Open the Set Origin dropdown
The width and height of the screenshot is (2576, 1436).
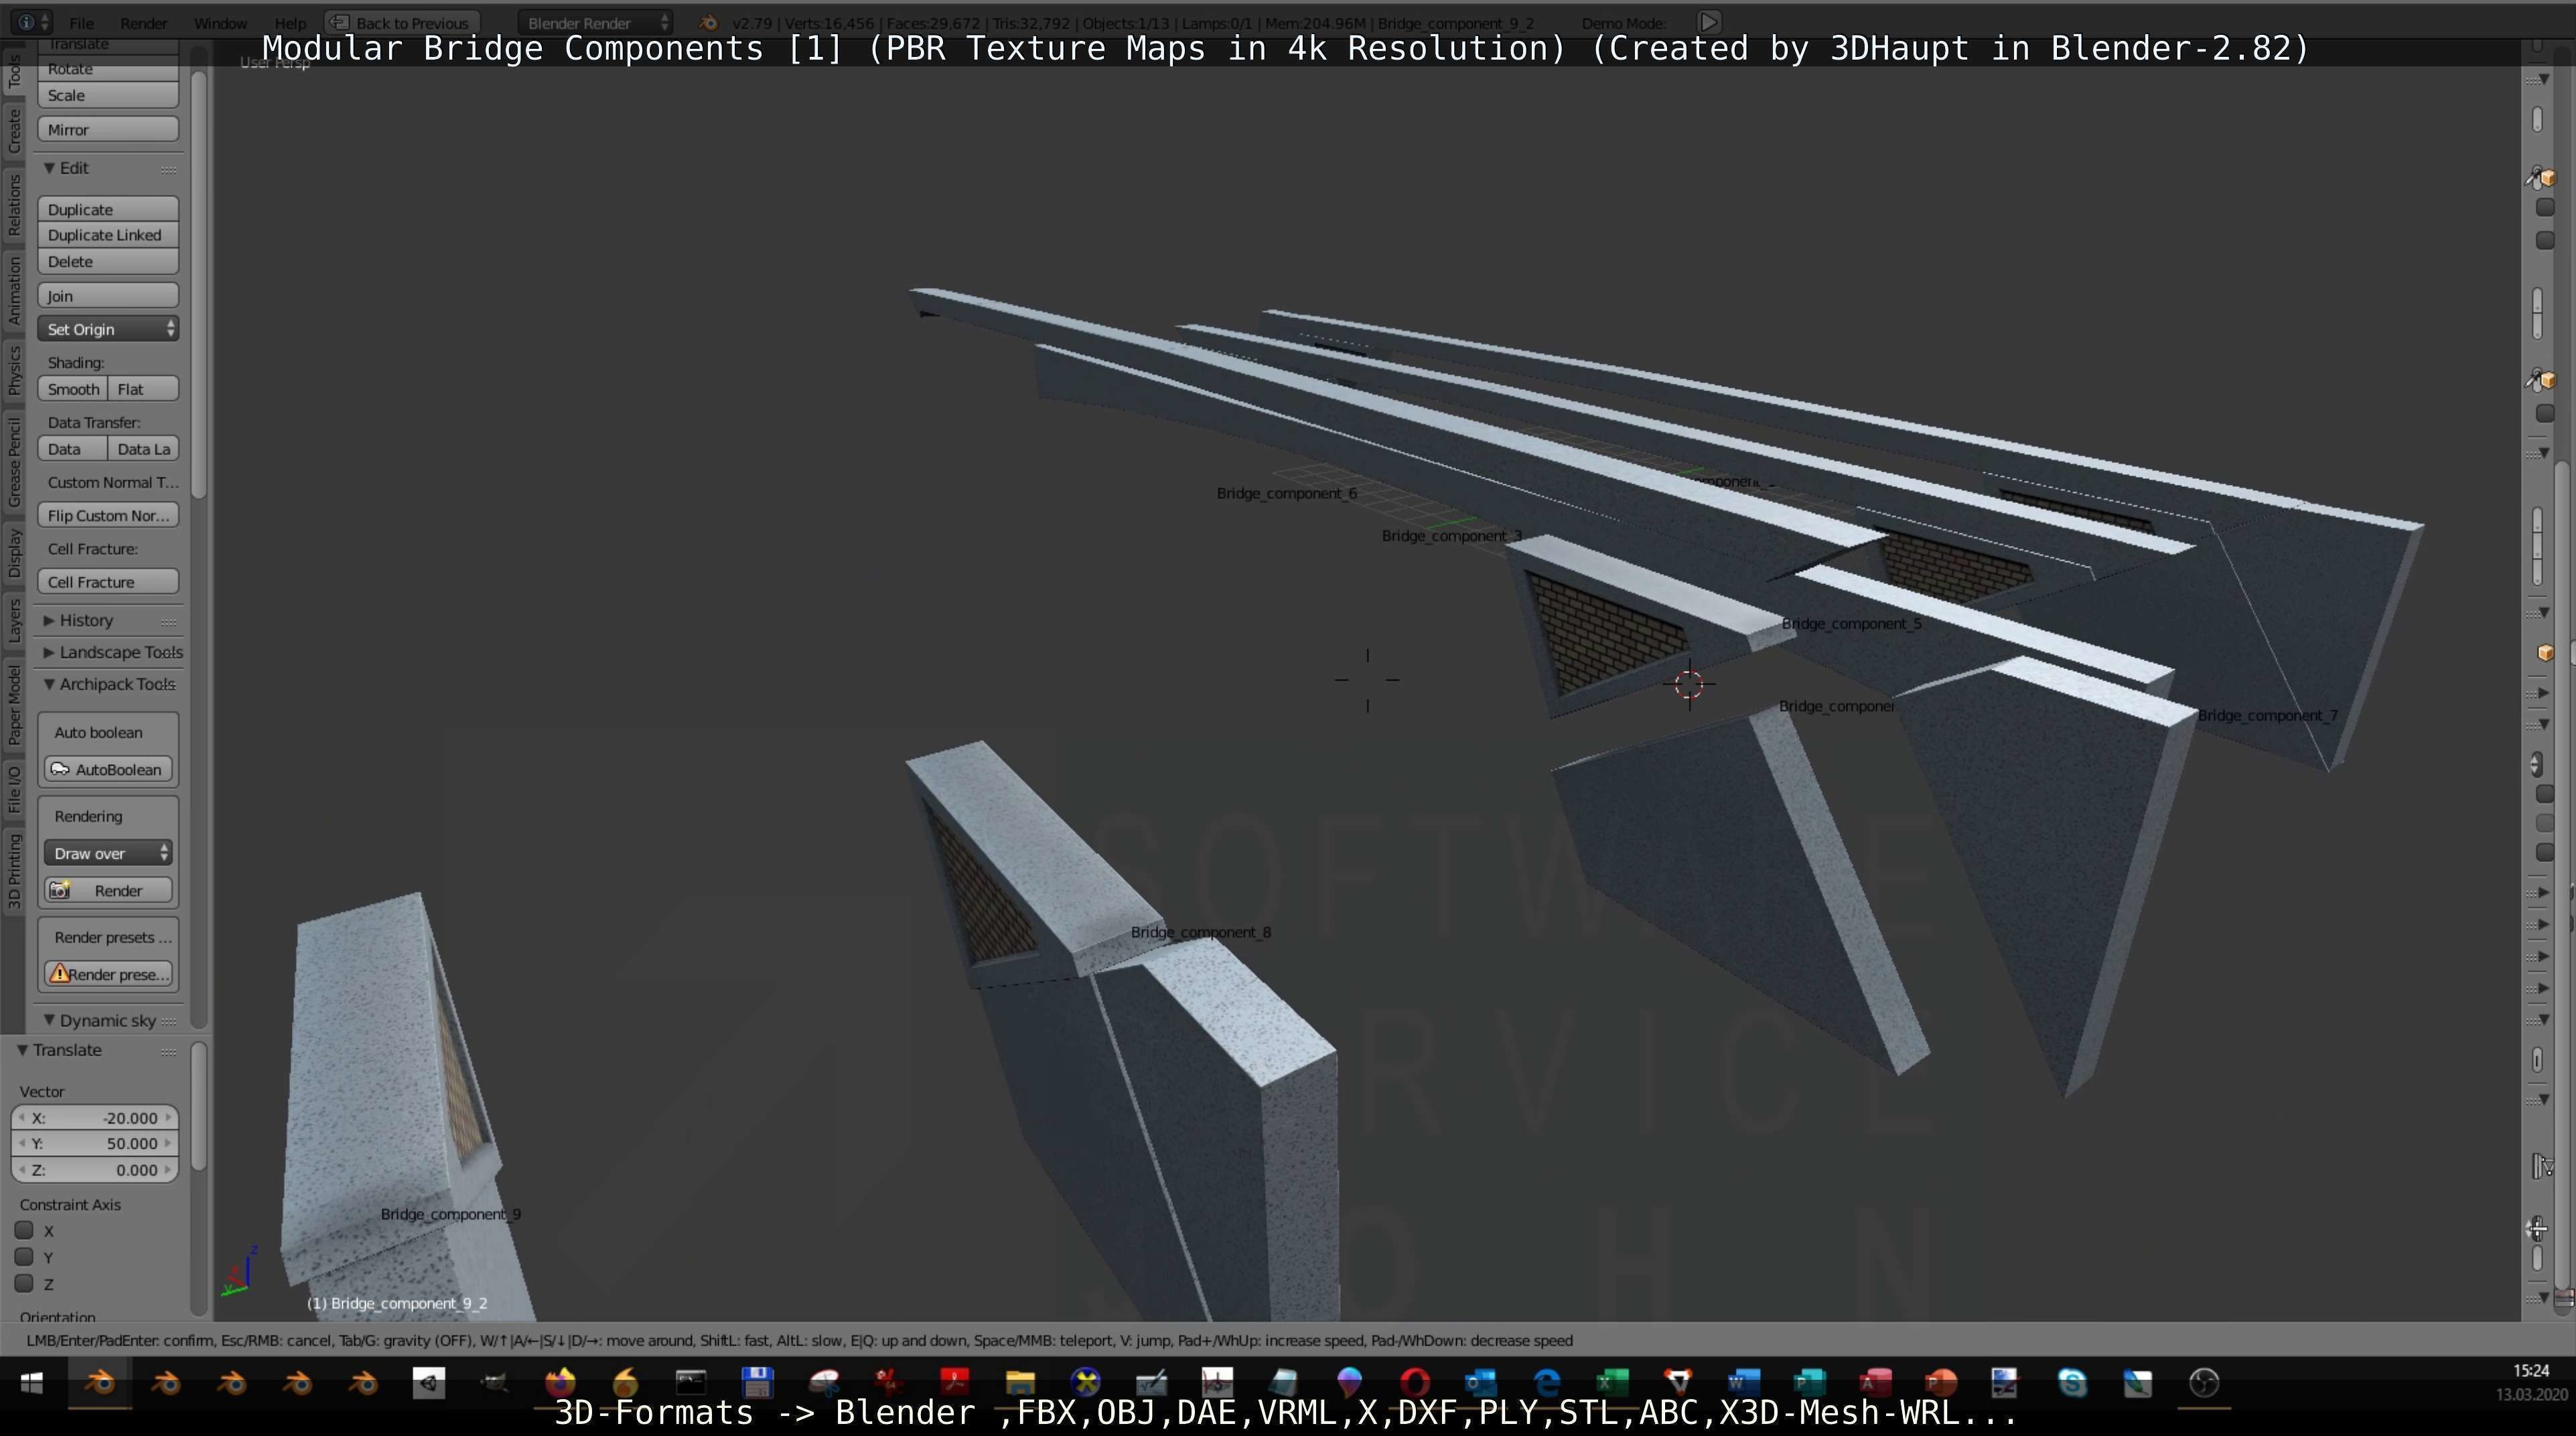click(108, 329)
